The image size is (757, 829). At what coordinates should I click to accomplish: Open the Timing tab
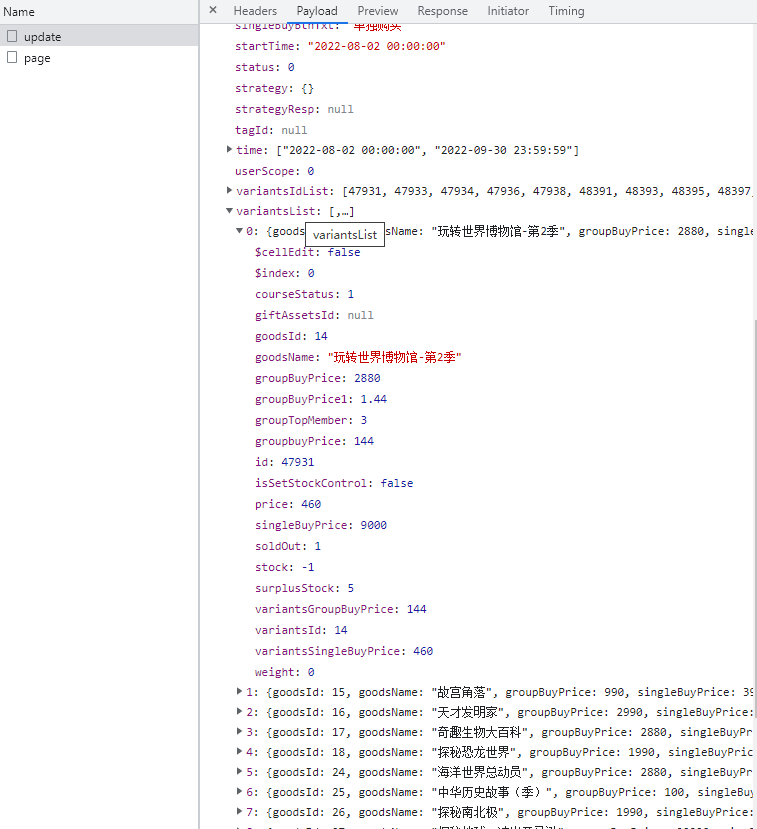[566, 11]
